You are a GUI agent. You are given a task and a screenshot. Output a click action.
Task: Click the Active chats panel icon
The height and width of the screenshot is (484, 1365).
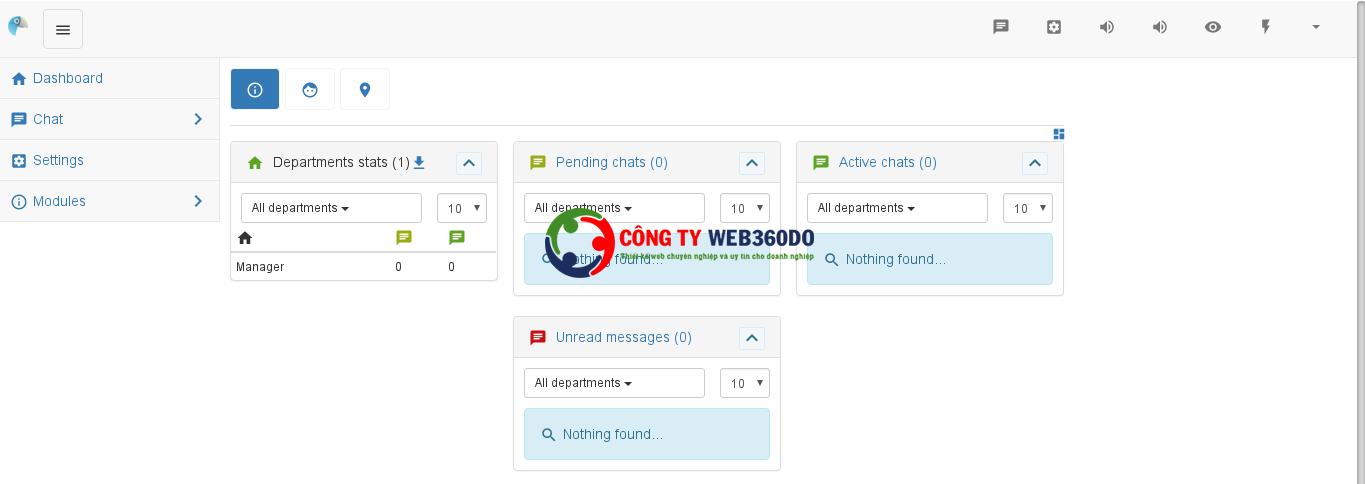[821, 162]
